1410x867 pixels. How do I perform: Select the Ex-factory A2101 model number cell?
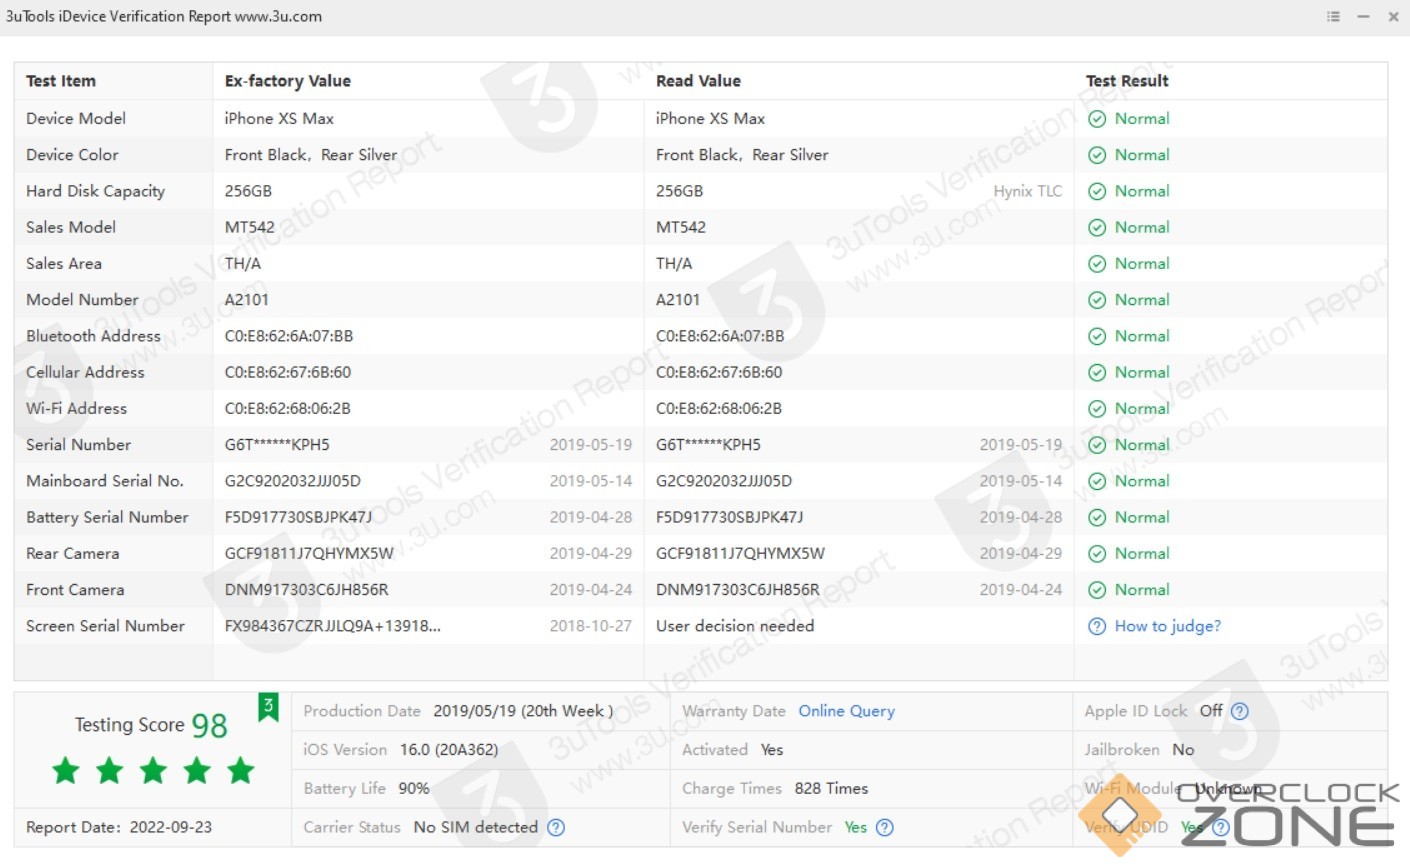click(247, 300)
